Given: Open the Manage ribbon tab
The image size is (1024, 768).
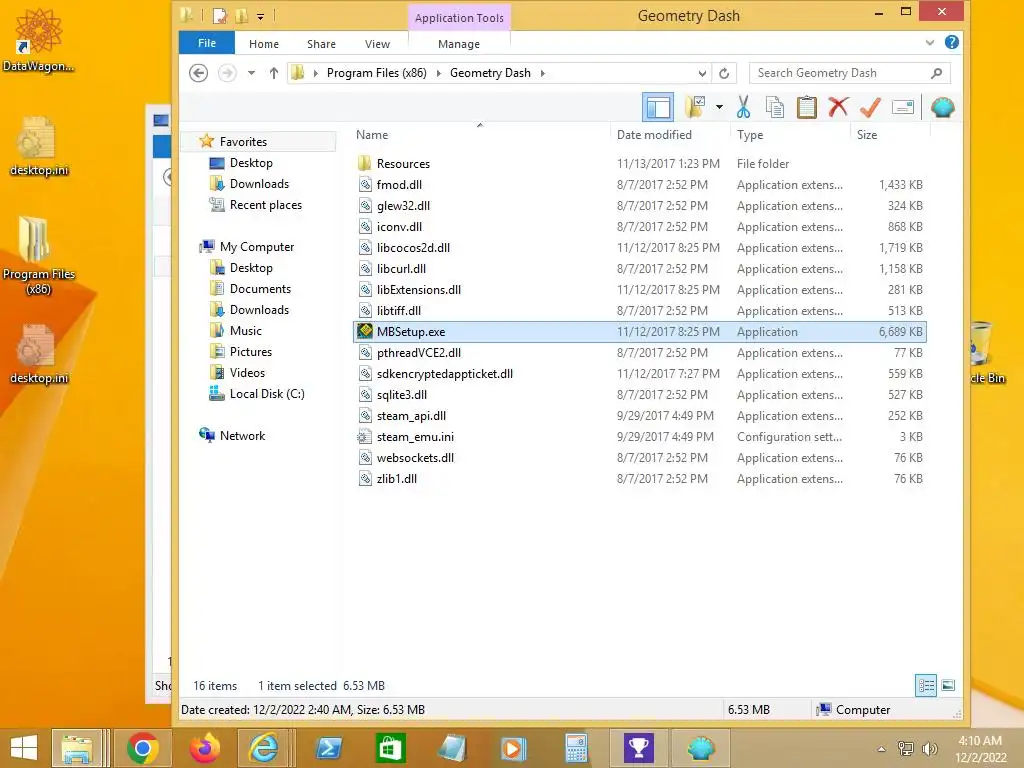Looking at the screenshot, I should click(x=458, y=44).
